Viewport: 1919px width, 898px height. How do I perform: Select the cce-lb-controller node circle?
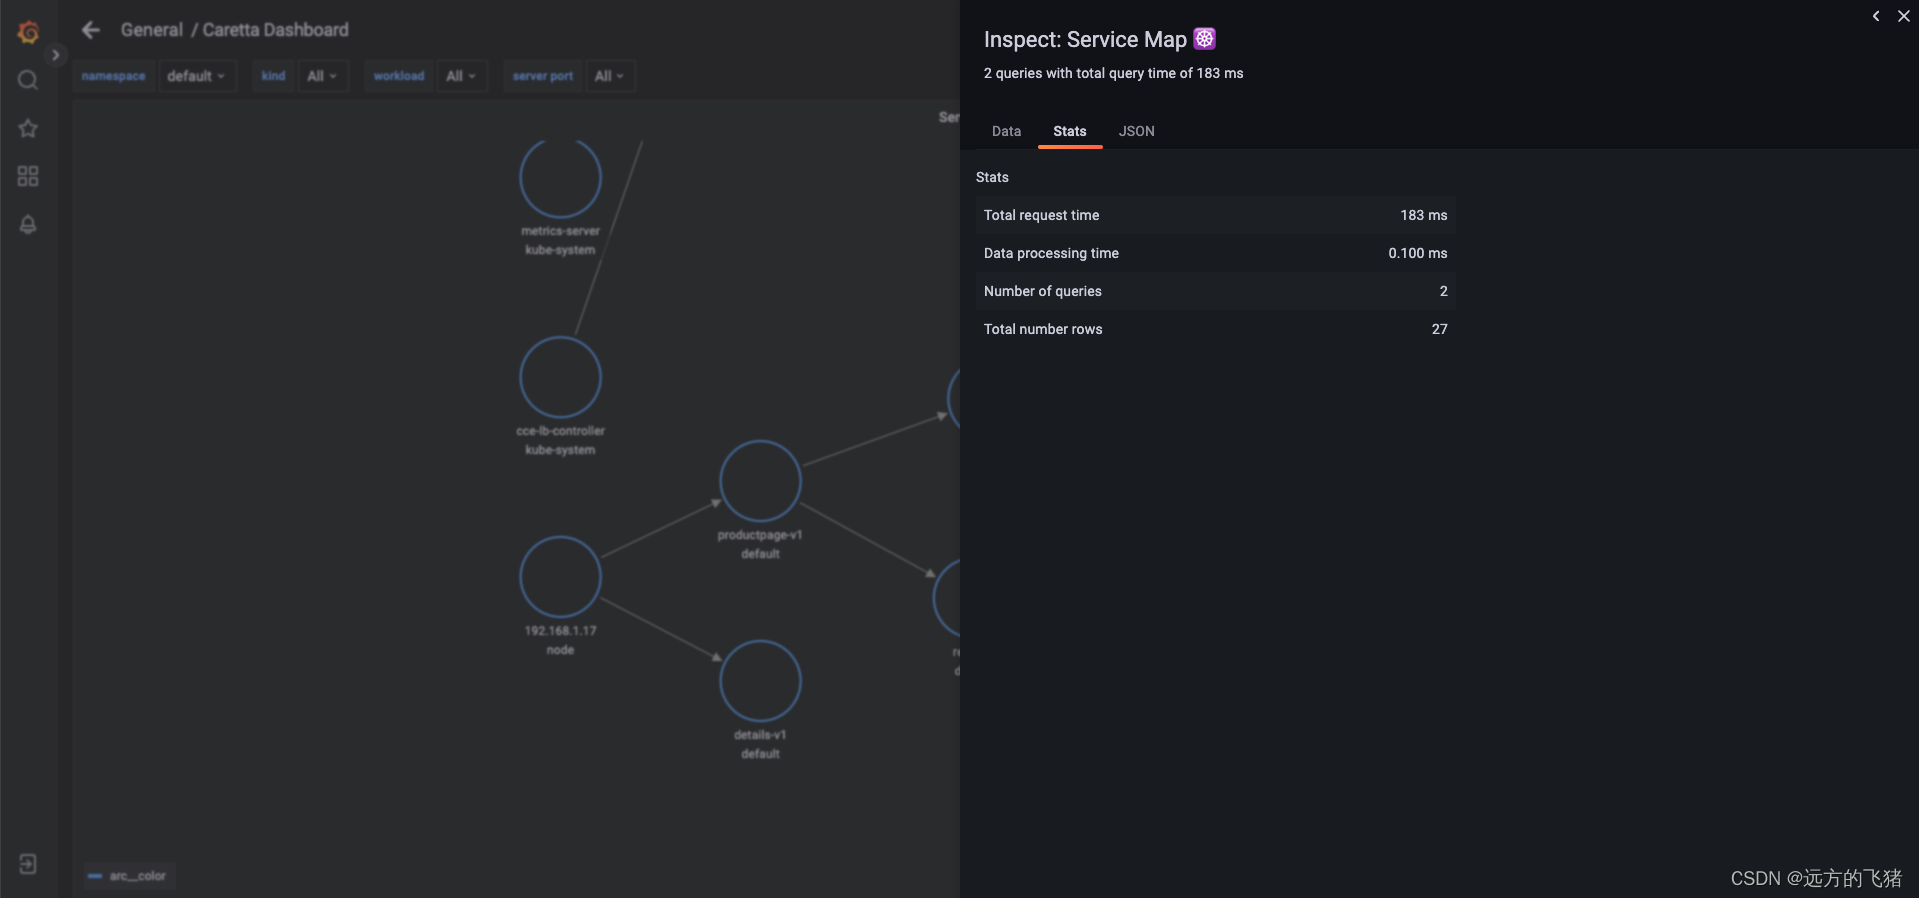pos(560,377)
